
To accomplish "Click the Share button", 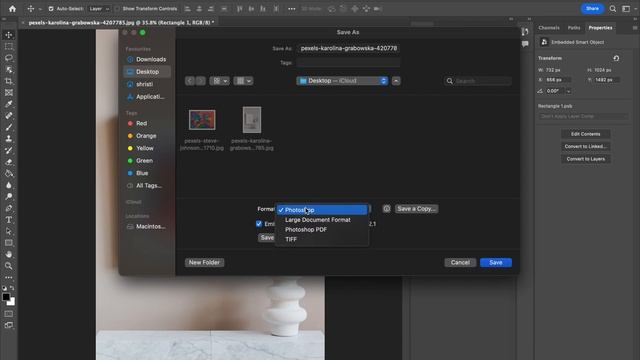I will tap(592, 9).
